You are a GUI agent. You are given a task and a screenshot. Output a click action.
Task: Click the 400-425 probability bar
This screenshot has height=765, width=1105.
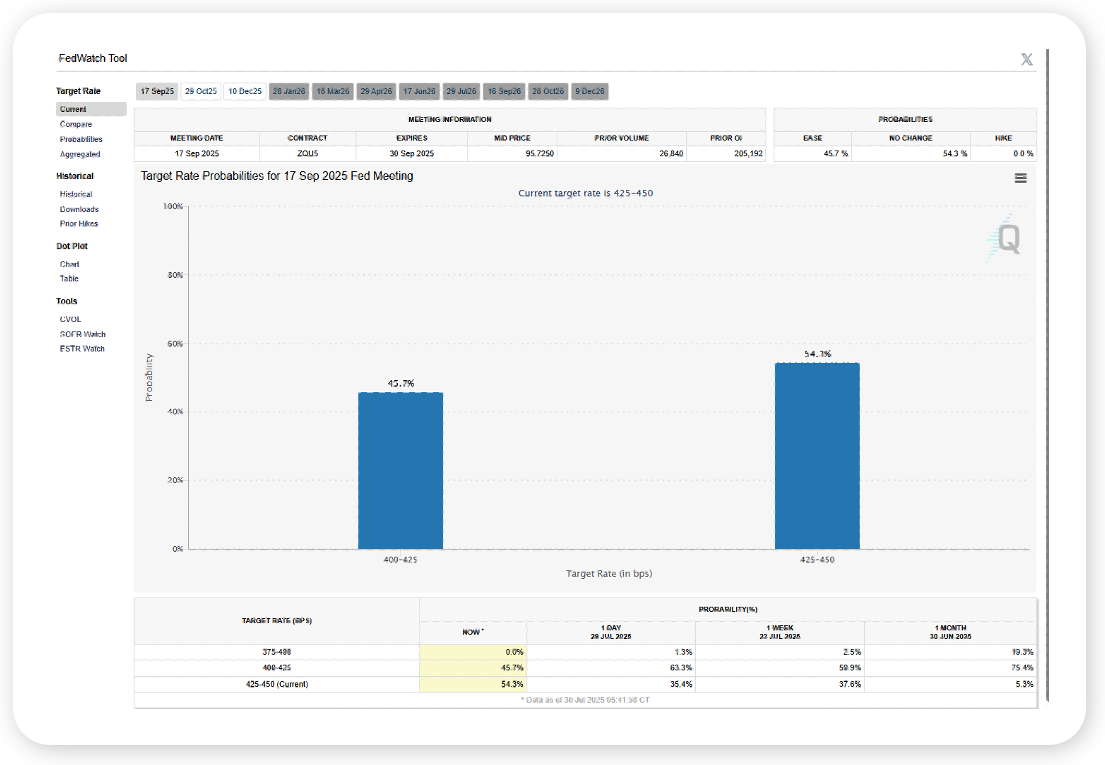400,471
